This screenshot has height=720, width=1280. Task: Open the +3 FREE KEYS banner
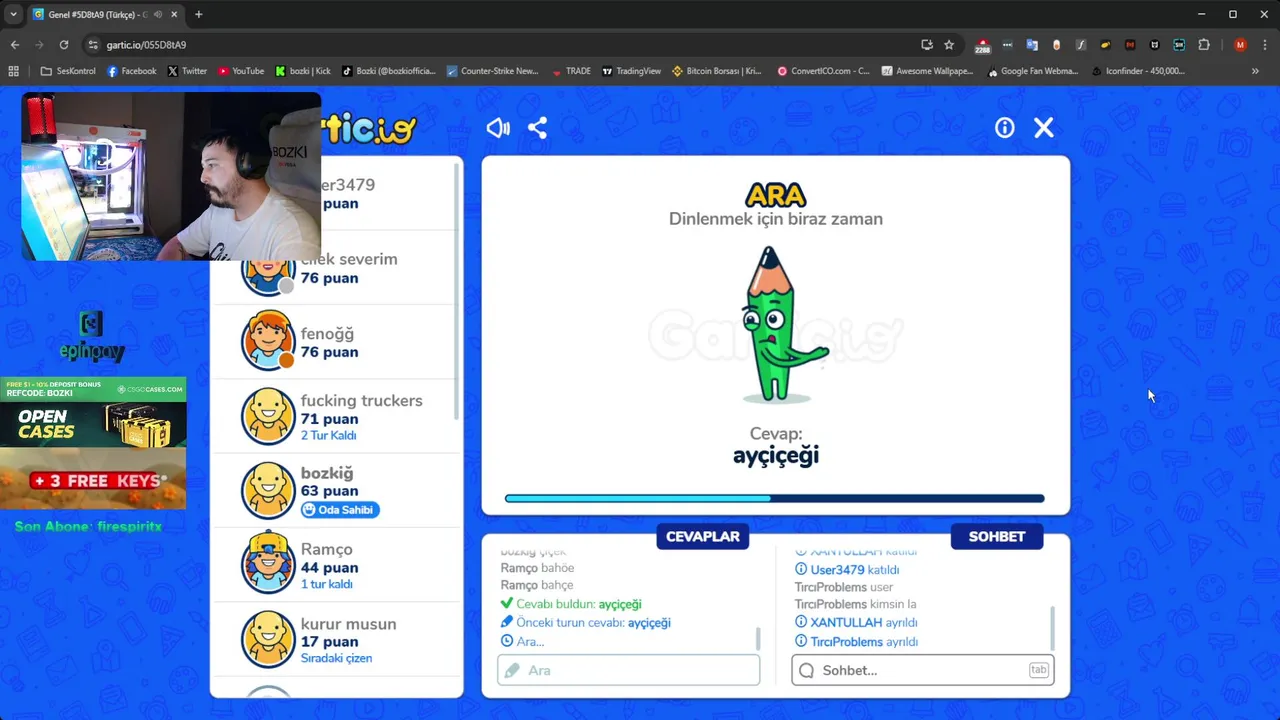click(93, 478)
